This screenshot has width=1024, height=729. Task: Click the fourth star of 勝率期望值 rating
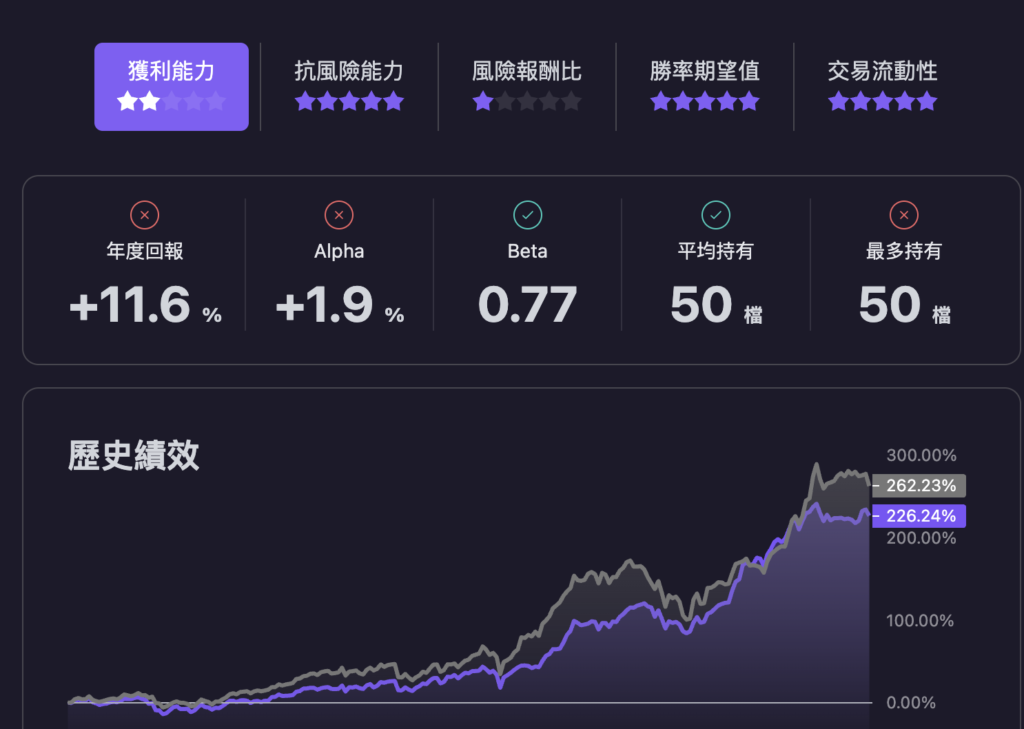728,101
